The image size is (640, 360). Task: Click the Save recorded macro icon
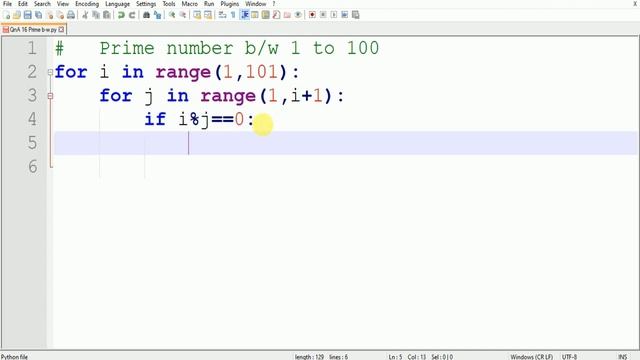(x=356, y=15)
